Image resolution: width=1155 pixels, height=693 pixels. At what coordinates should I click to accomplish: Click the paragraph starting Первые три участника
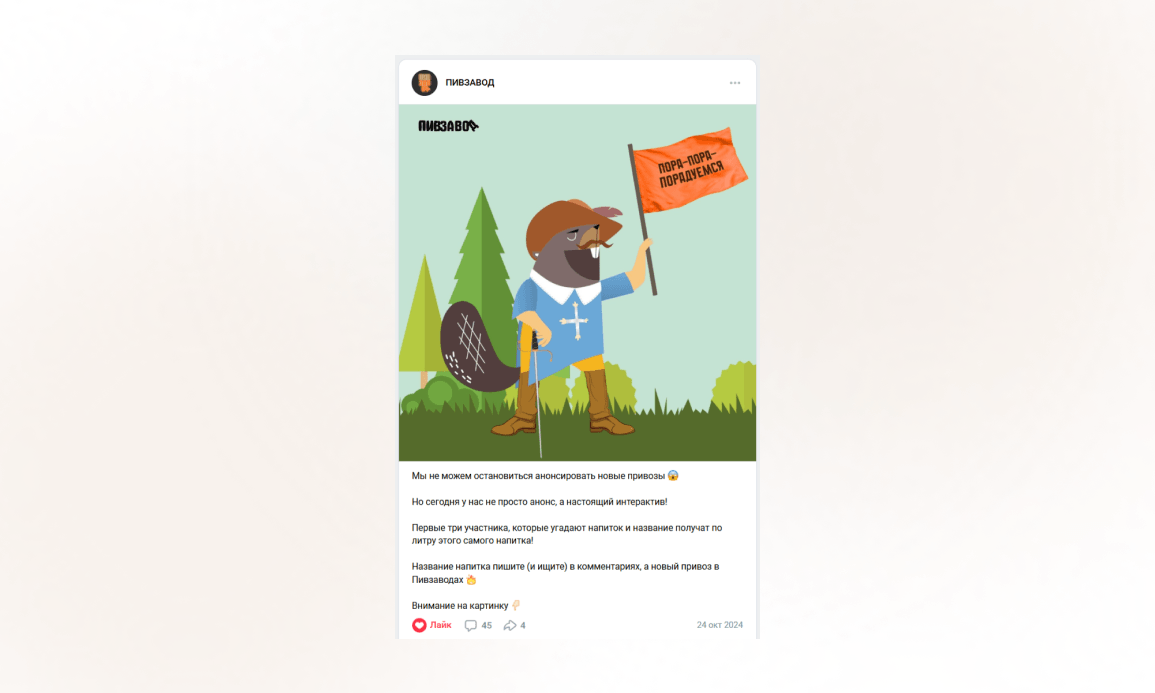pyautogui.click(x=566, y=534)
